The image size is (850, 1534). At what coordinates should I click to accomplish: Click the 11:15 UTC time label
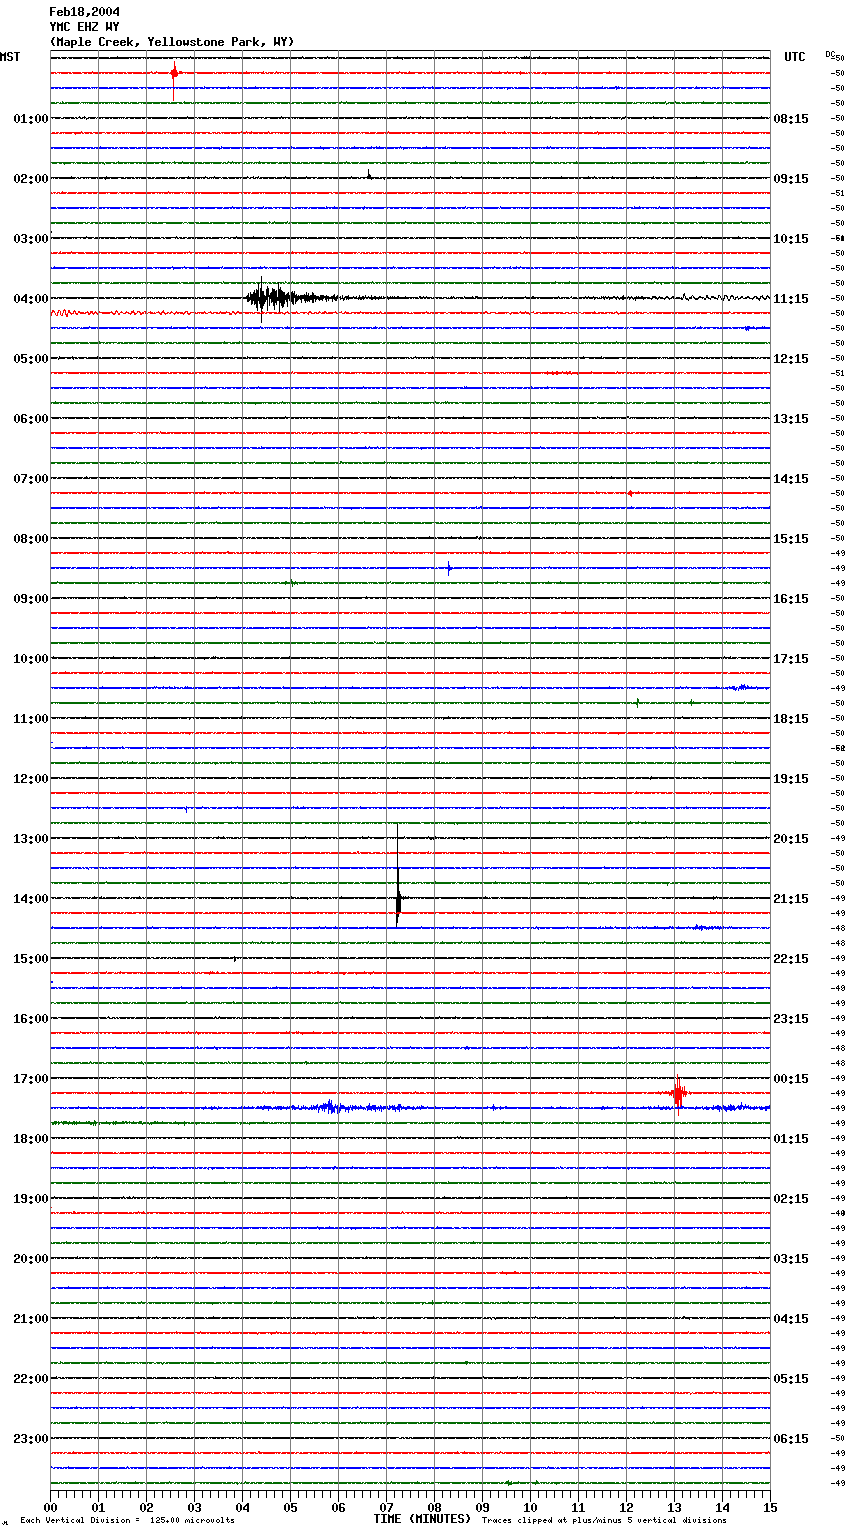pos(791,299)
